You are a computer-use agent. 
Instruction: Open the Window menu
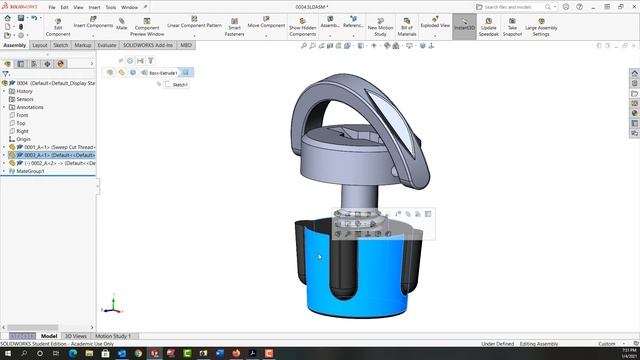click(x=129, y=7)
